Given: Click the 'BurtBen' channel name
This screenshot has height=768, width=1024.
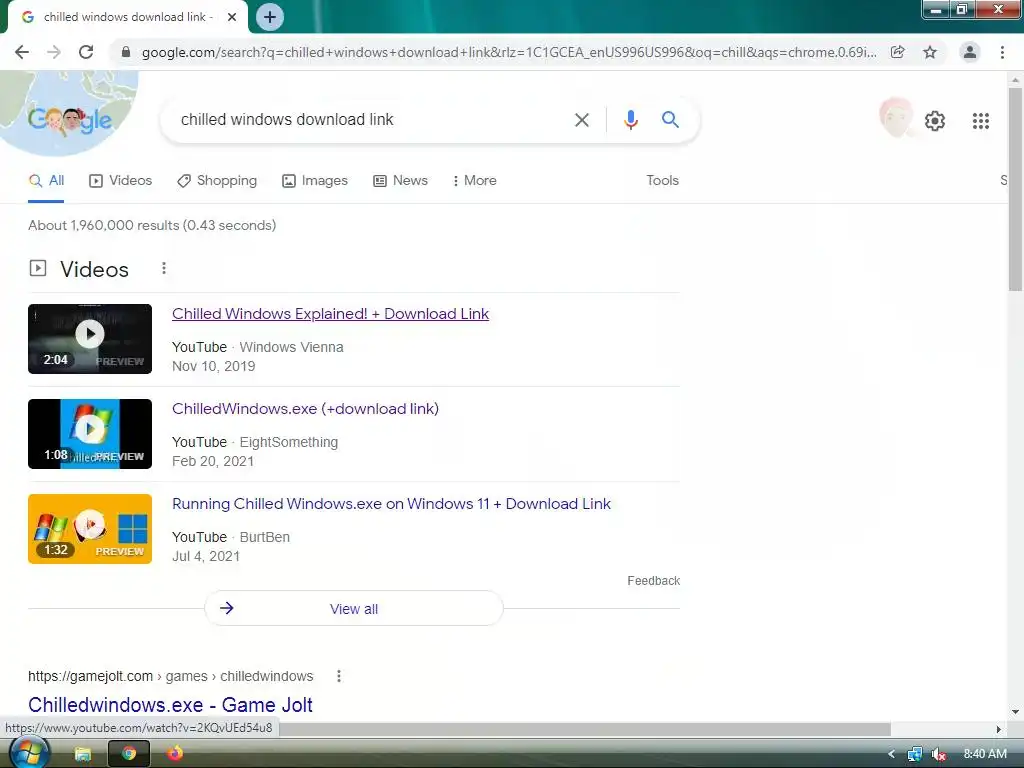Looking at the screenshot, I should (x=264, y=537).
